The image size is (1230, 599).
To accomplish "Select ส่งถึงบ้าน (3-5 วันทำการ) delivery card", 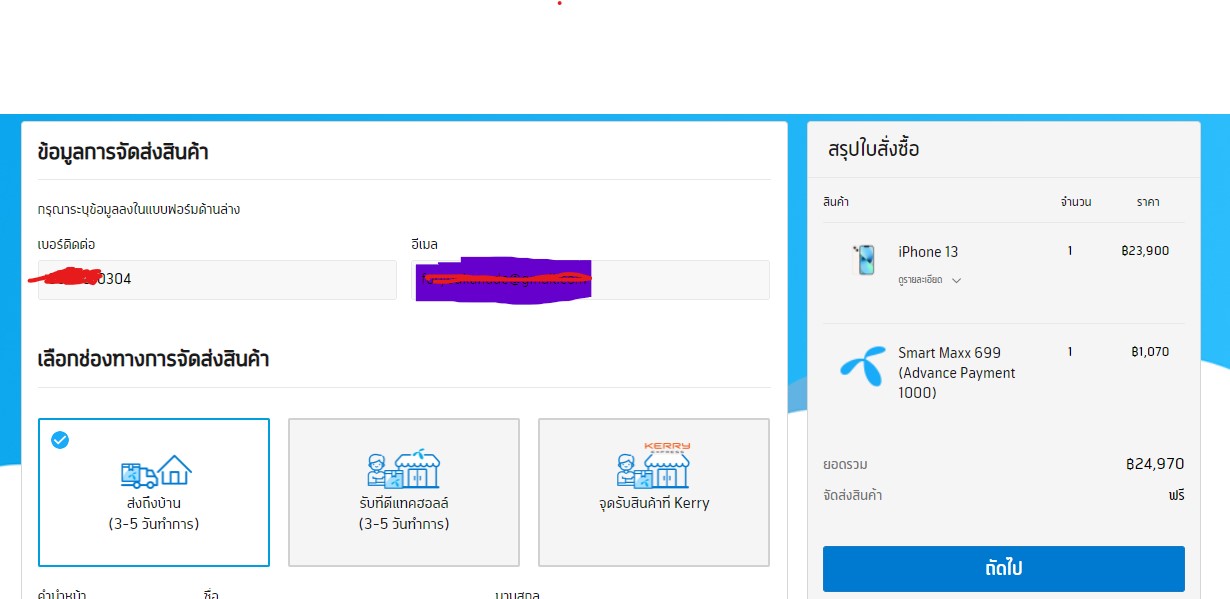I will click(154, 492).
